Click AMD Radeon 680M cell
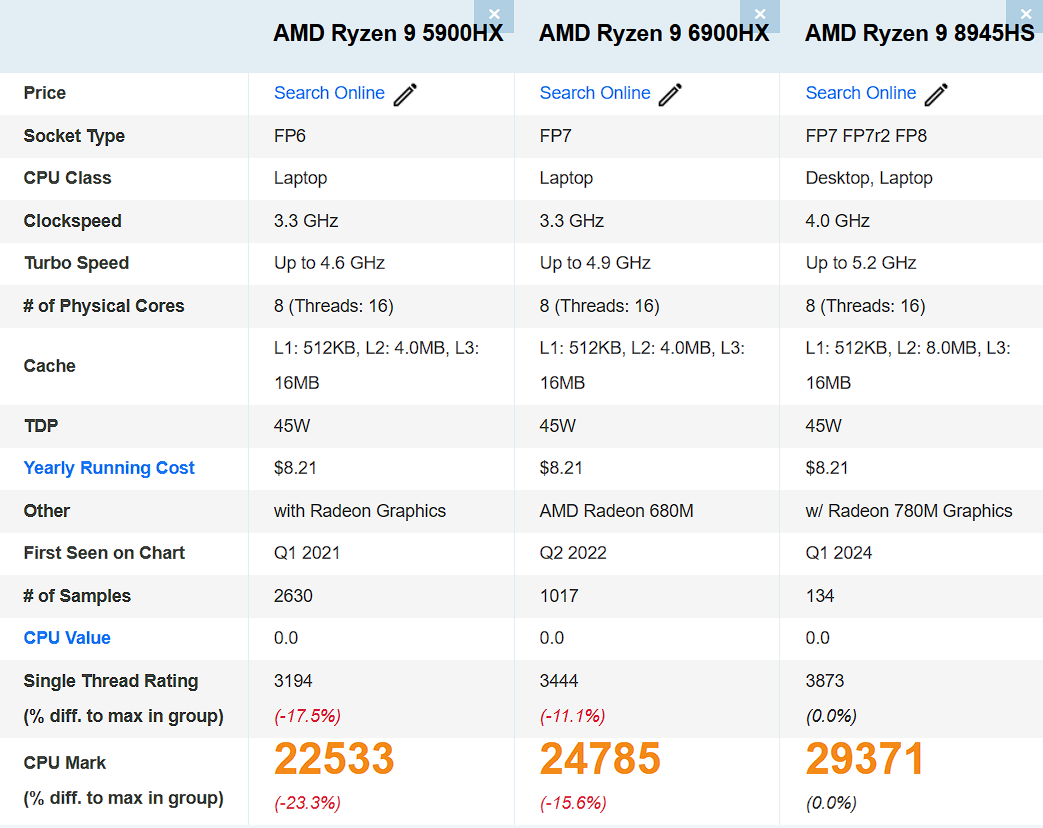Image resolution: width=1043 pixels, height=828 pixels. pos(616,511)
